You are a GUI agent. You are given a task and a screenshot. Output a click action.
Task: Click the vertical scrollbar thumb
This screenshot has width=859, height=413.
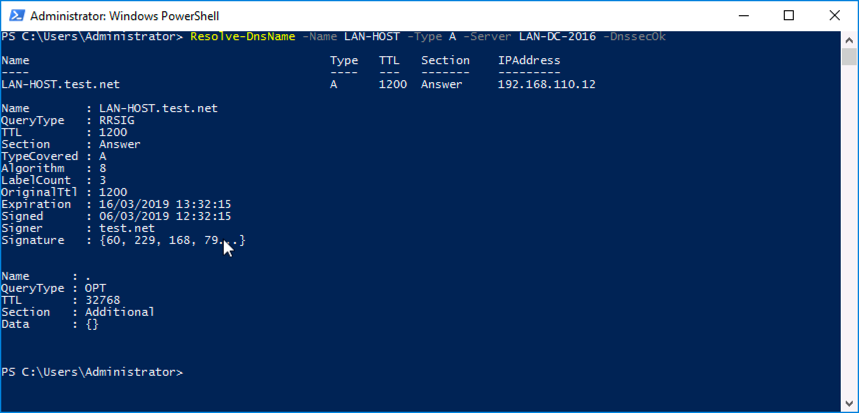(849, 56)
